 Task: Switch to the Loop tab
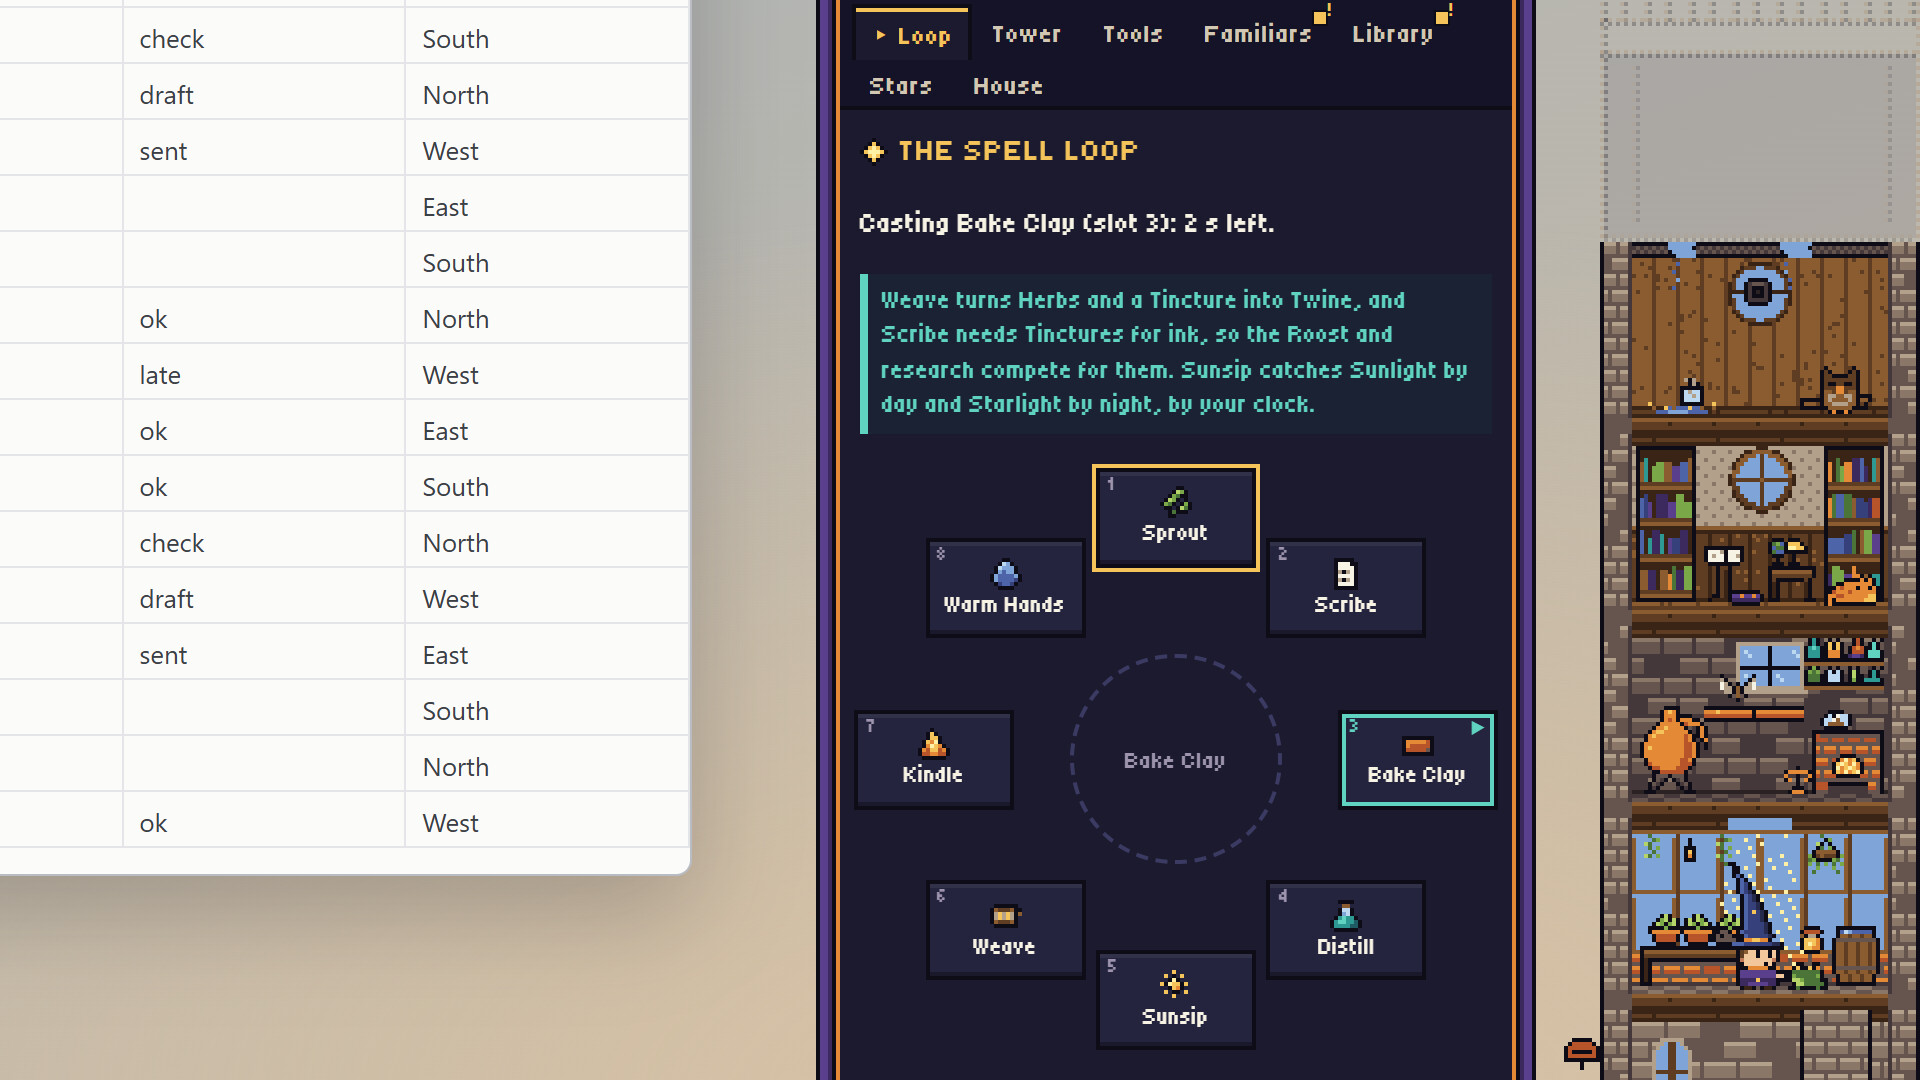[x=912, y=35]
